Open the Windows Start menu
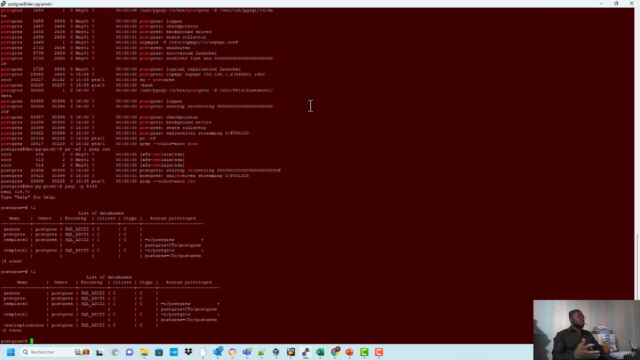Image resolution: width=640 pixels, height=360 pixels. 11,352
